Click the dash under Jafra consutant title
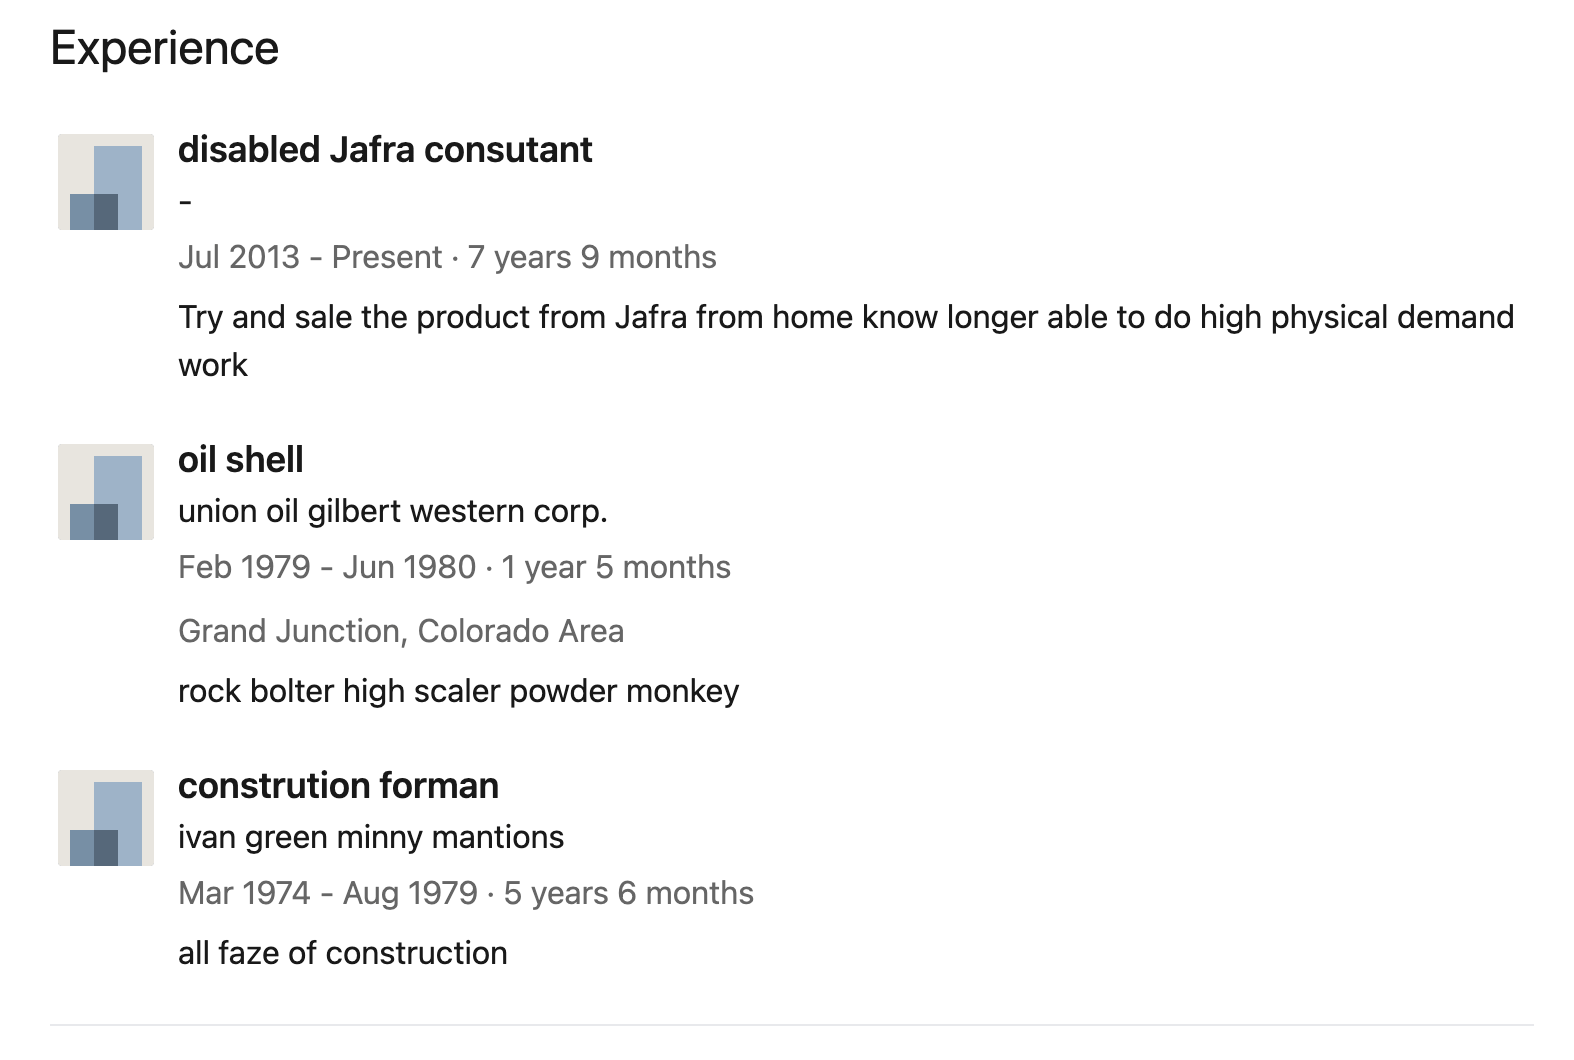This screenshot has height=1060, width=1574. tap(185, 202)
